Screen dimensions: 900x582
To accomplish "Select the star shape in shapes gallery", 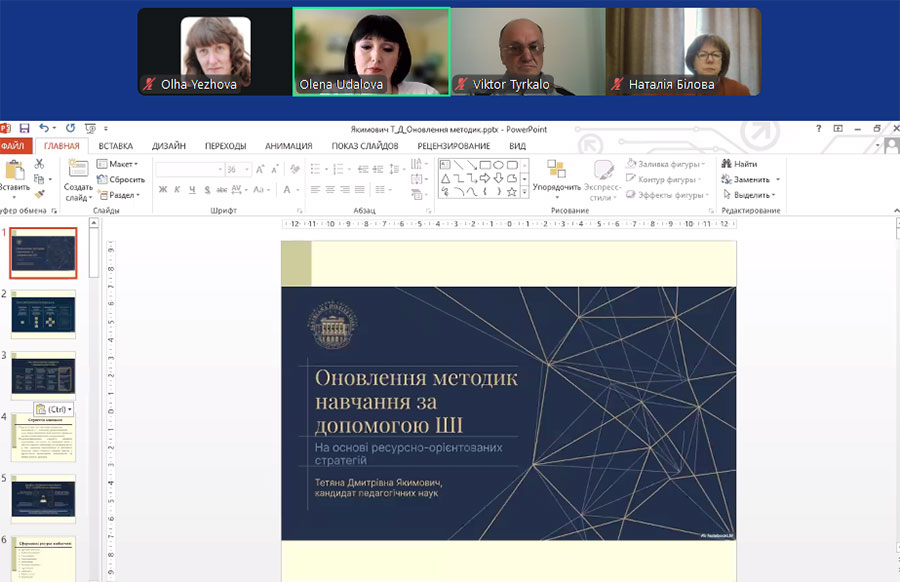I will pos(511,191).
